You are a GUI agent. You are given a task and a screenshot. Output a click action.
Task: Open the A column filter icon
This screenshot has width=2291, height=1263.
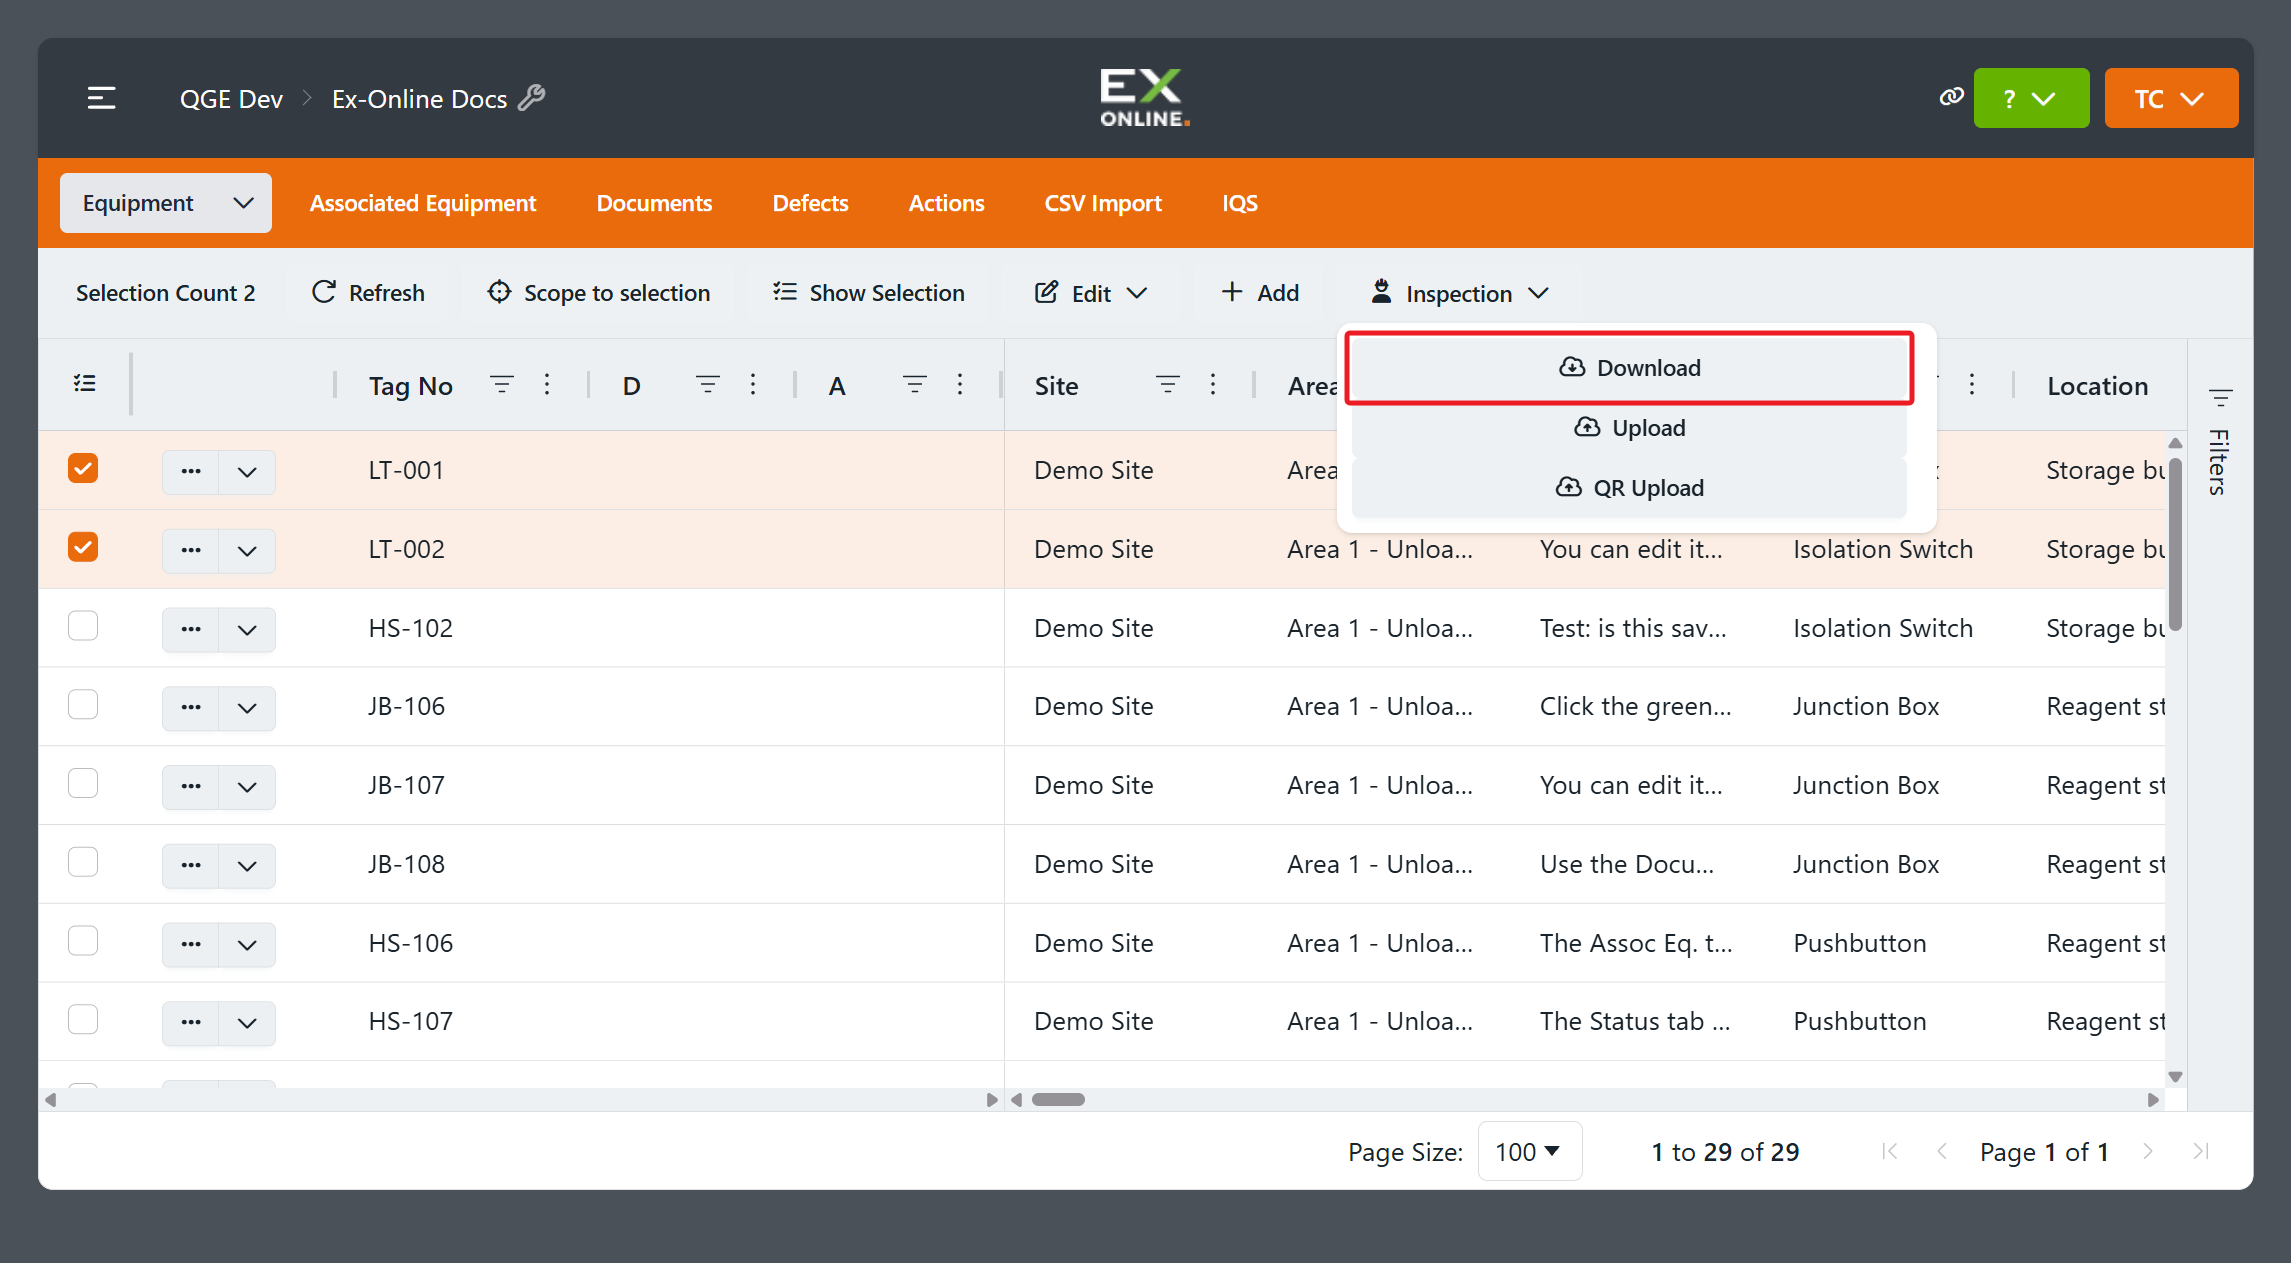[914, 384]
